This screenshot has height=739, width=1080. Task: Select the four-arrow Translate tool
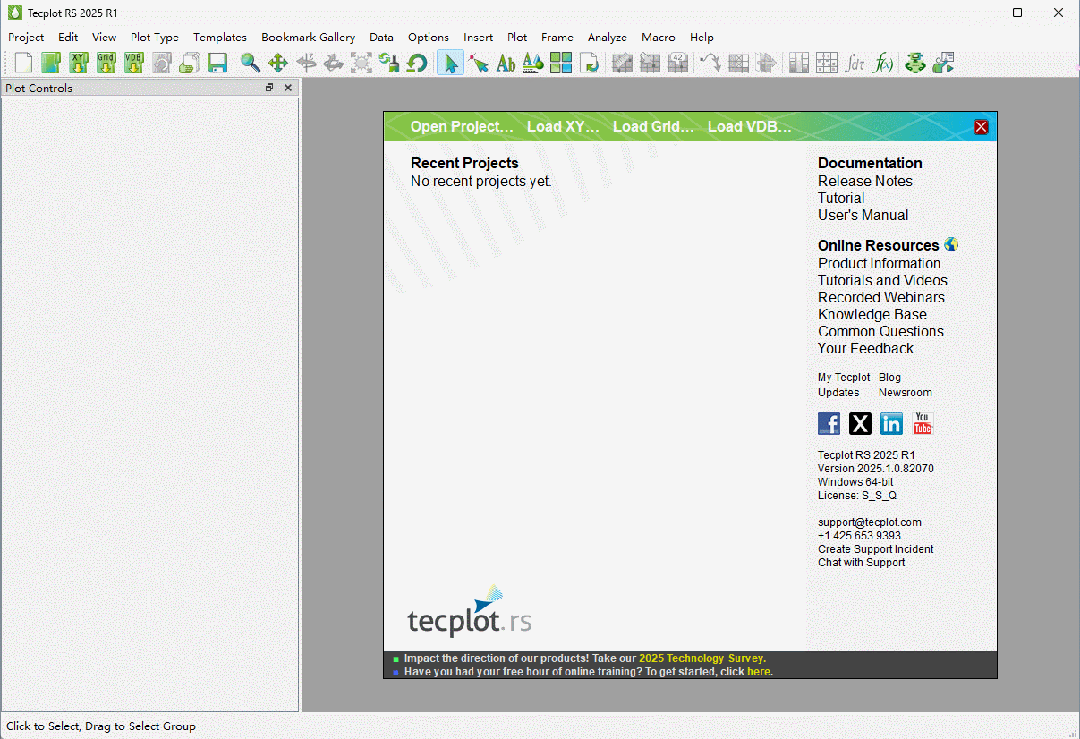(278, 63)
